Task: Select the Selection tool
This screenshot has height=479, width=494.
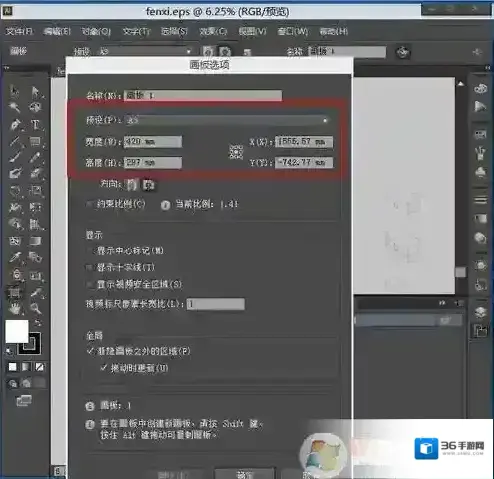Action: pos(15,91)
